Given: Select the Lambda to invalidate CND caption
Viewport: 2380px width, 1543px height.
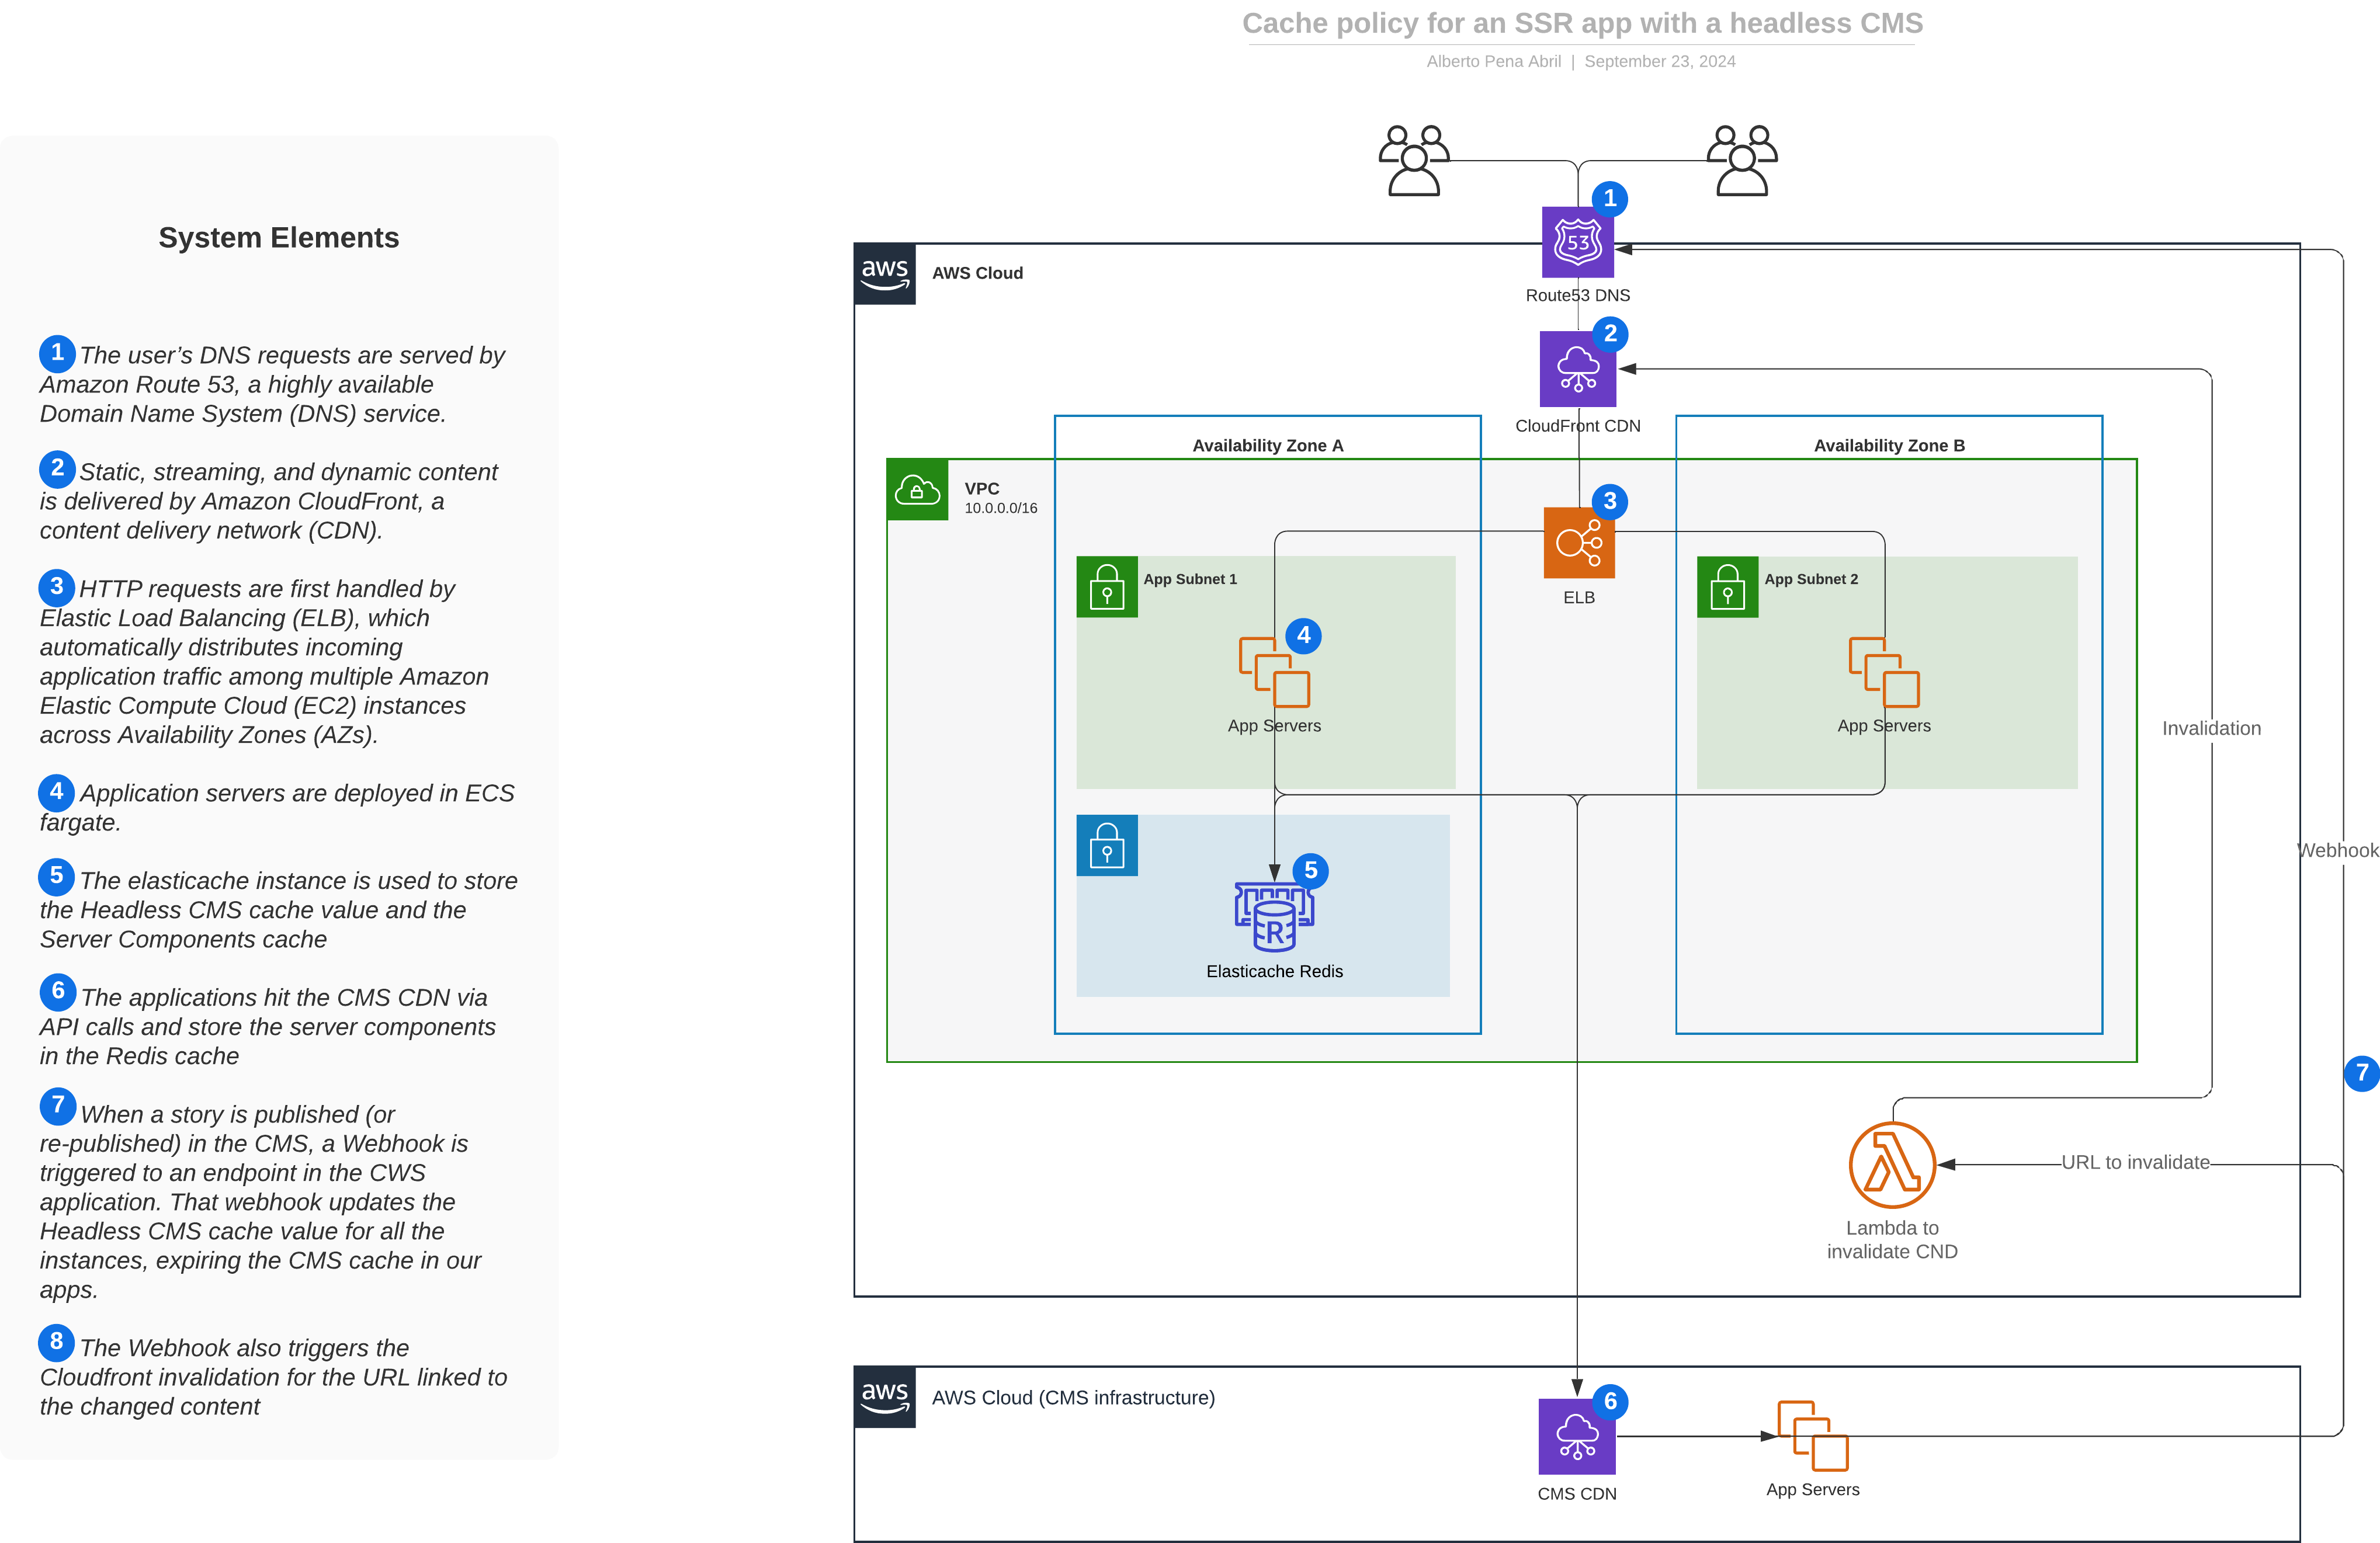Looking at the screenshot, I should tap(1892, 1239).
